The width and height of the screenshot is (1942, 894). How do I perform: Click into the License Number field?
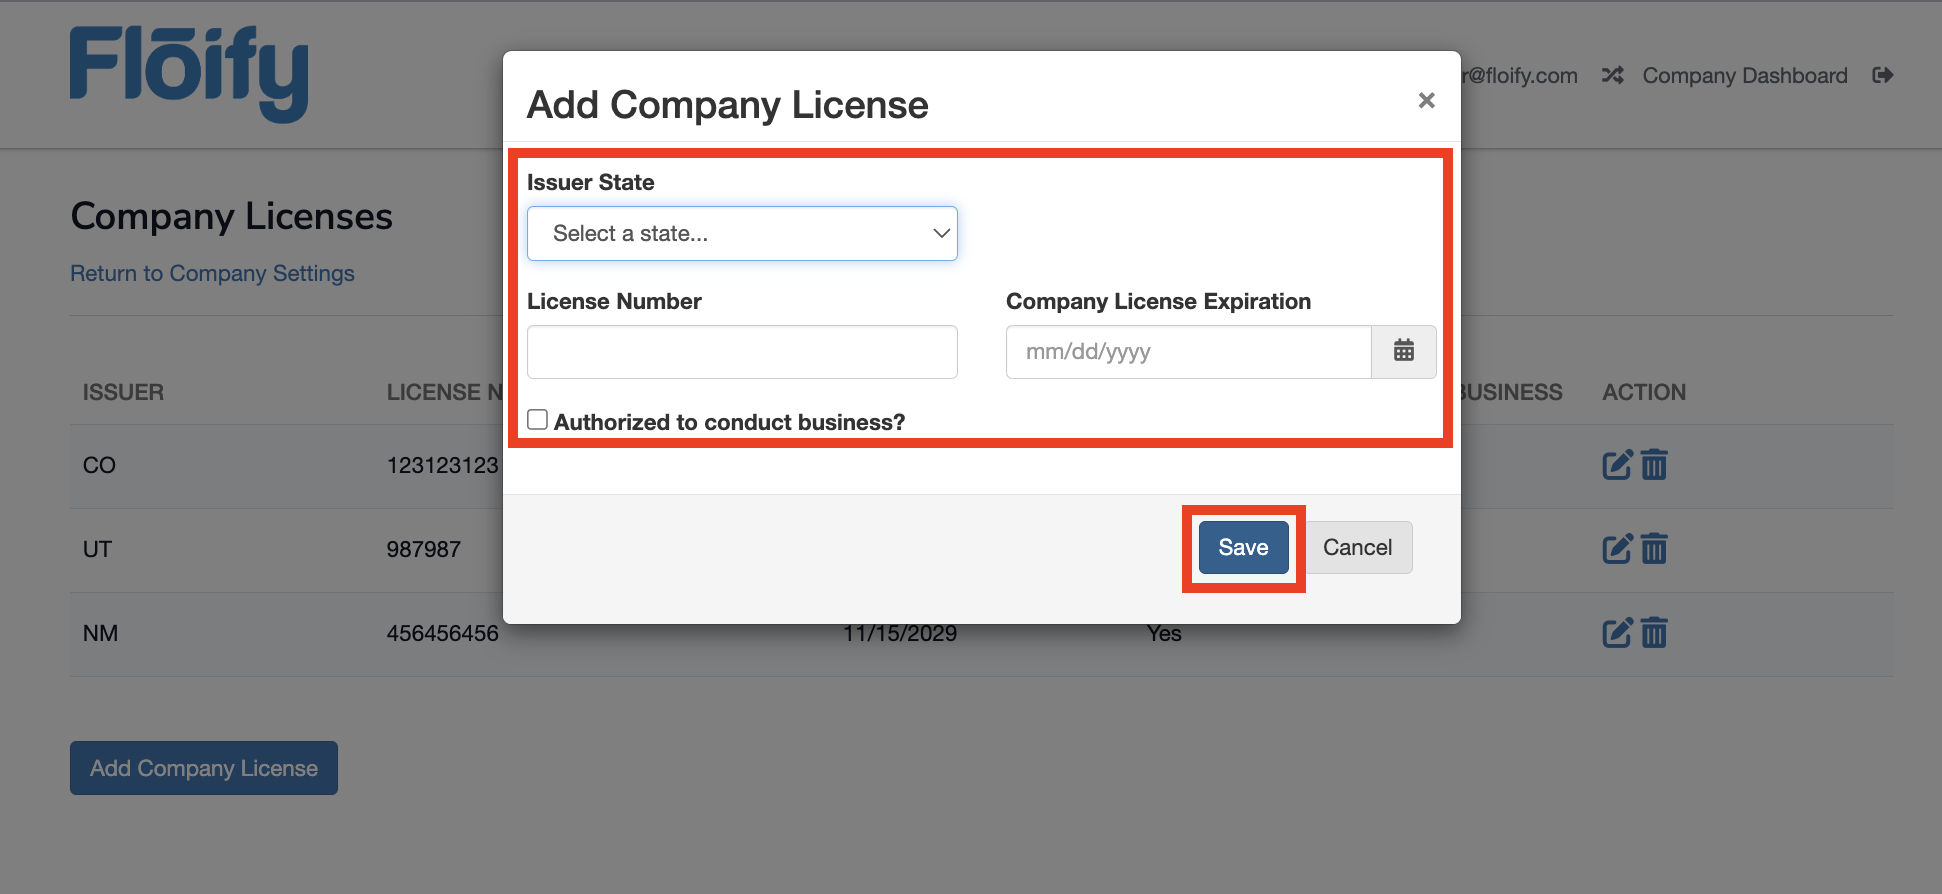[742, 352]
